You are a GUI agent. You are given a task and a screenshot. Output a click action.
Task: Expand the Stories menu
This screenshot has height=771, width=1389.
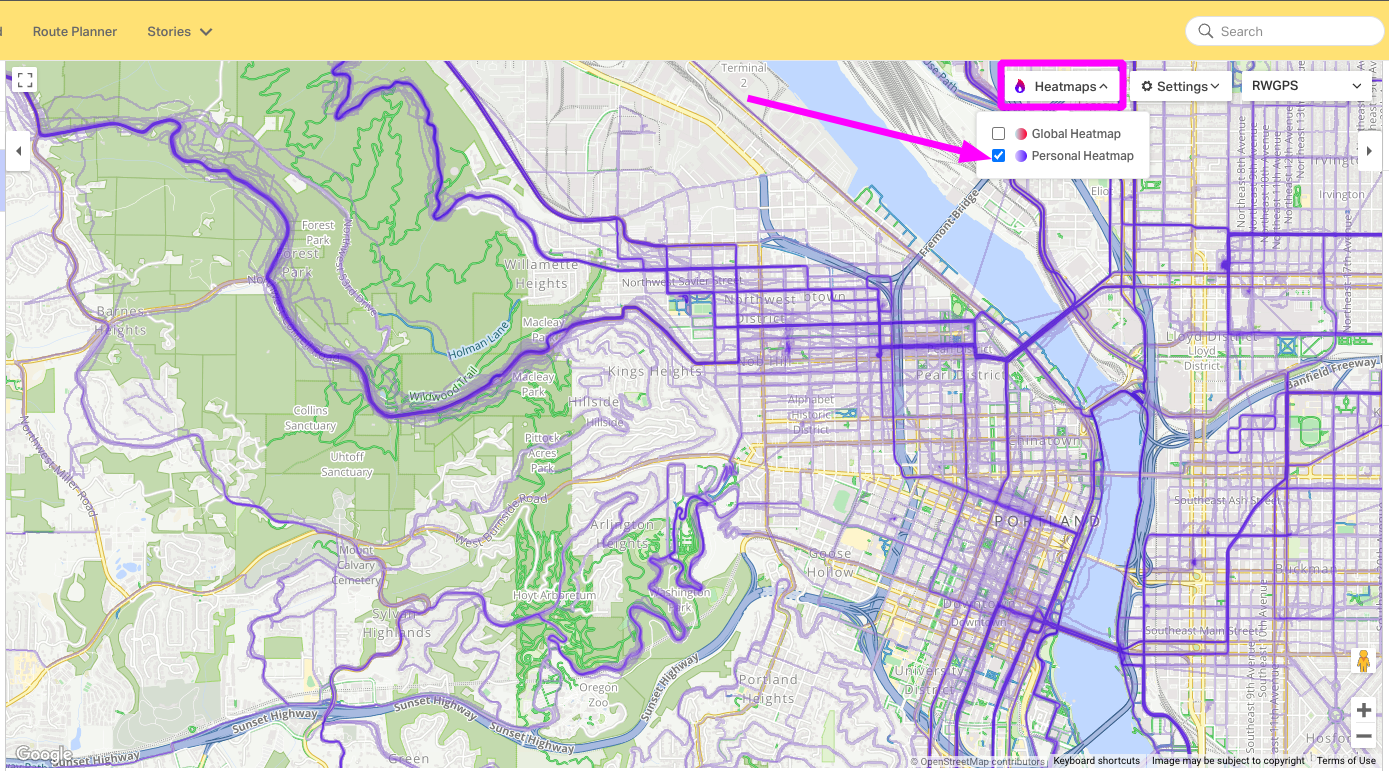pos(180,31)
